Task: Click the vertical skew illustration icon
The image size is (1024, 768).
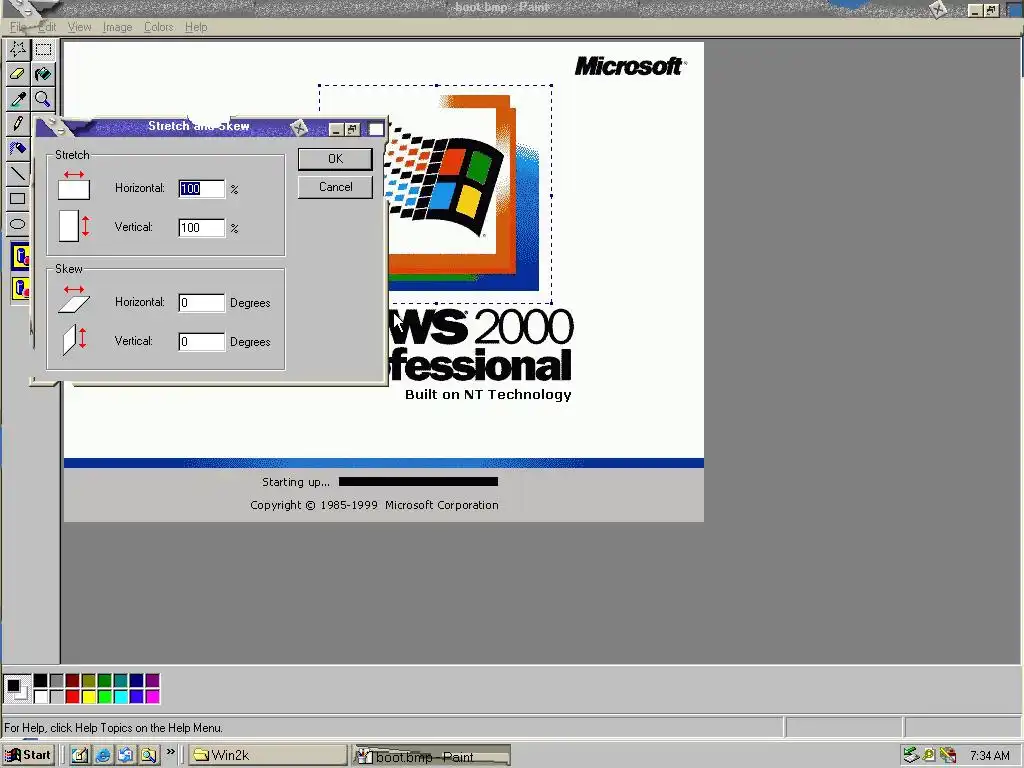Action: pos(74,340)
